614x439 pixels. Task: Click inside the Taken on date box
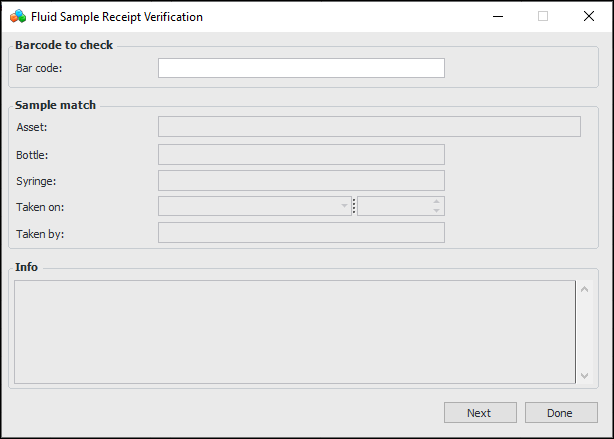point(248,206)
